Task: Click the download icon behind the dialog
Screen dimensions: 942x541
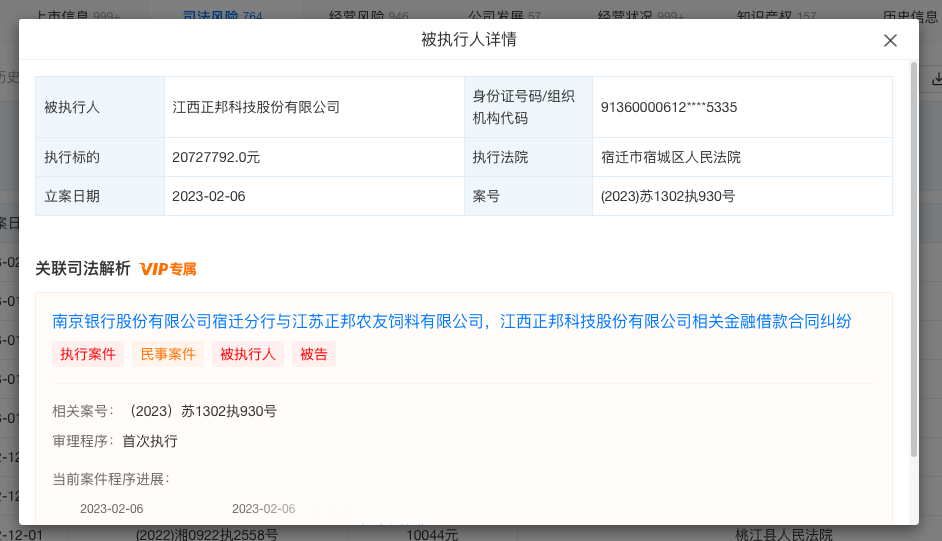Action: (x=935, y=77)
